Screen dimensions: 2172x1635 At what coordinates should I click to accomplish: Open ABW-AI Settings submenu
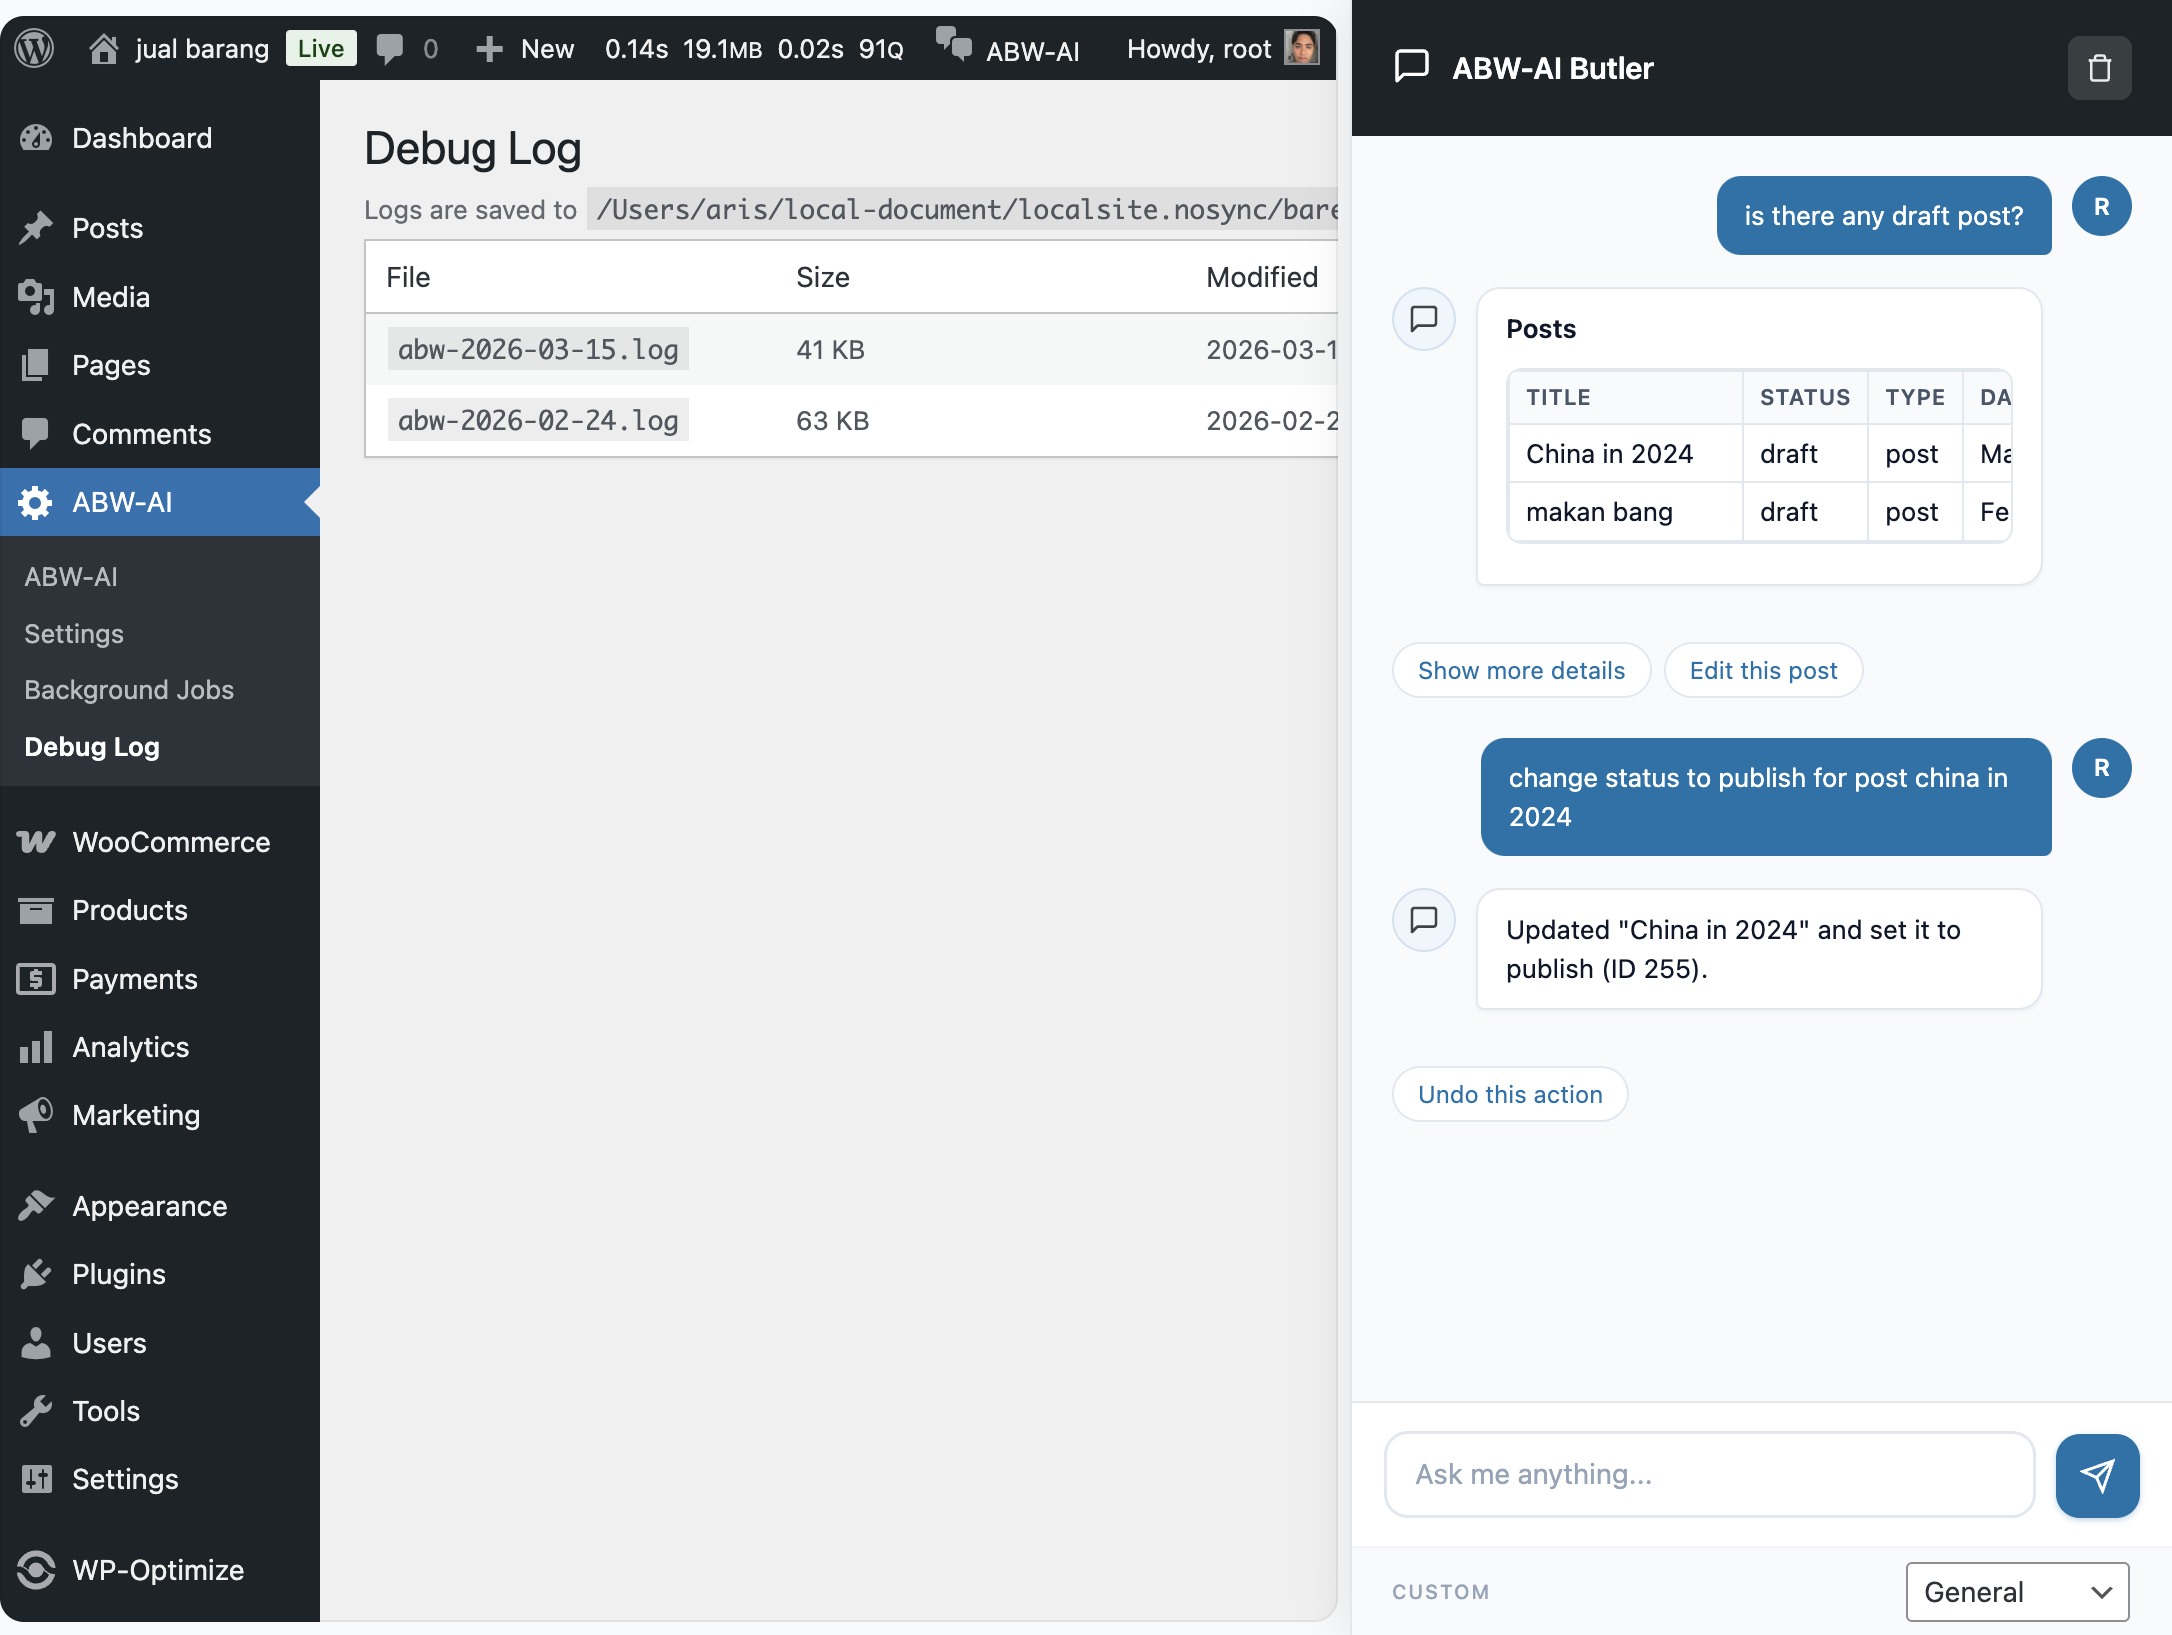[x=74, y=634]
